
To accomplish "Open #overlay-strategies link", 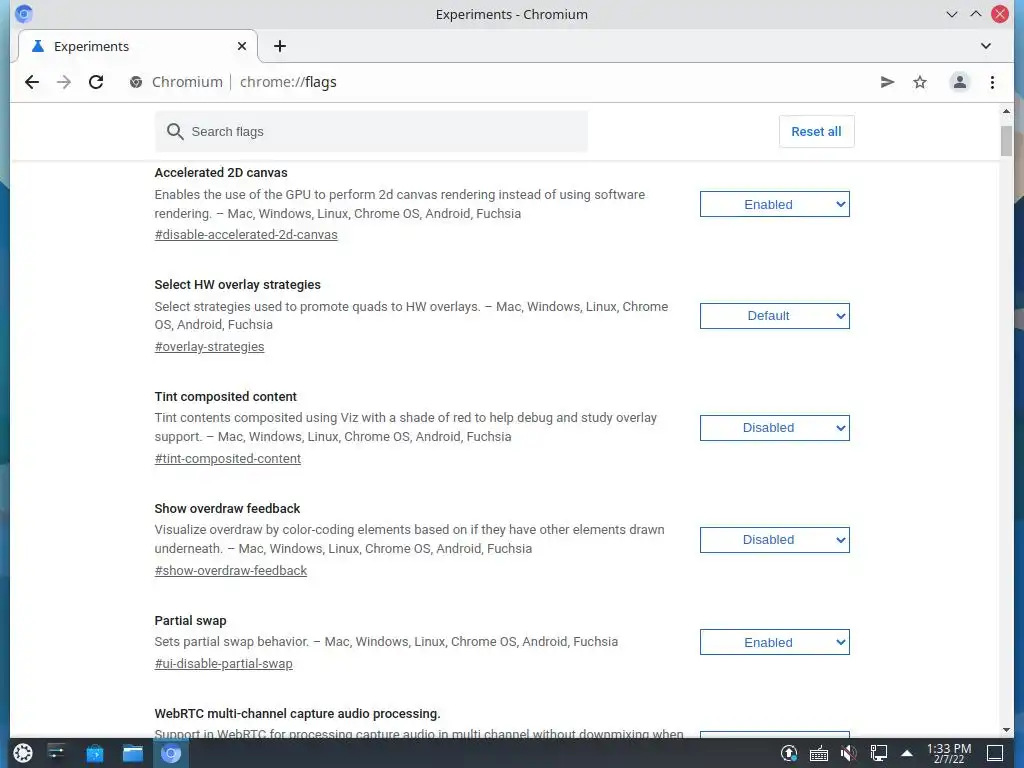I will tap(210, 347).
